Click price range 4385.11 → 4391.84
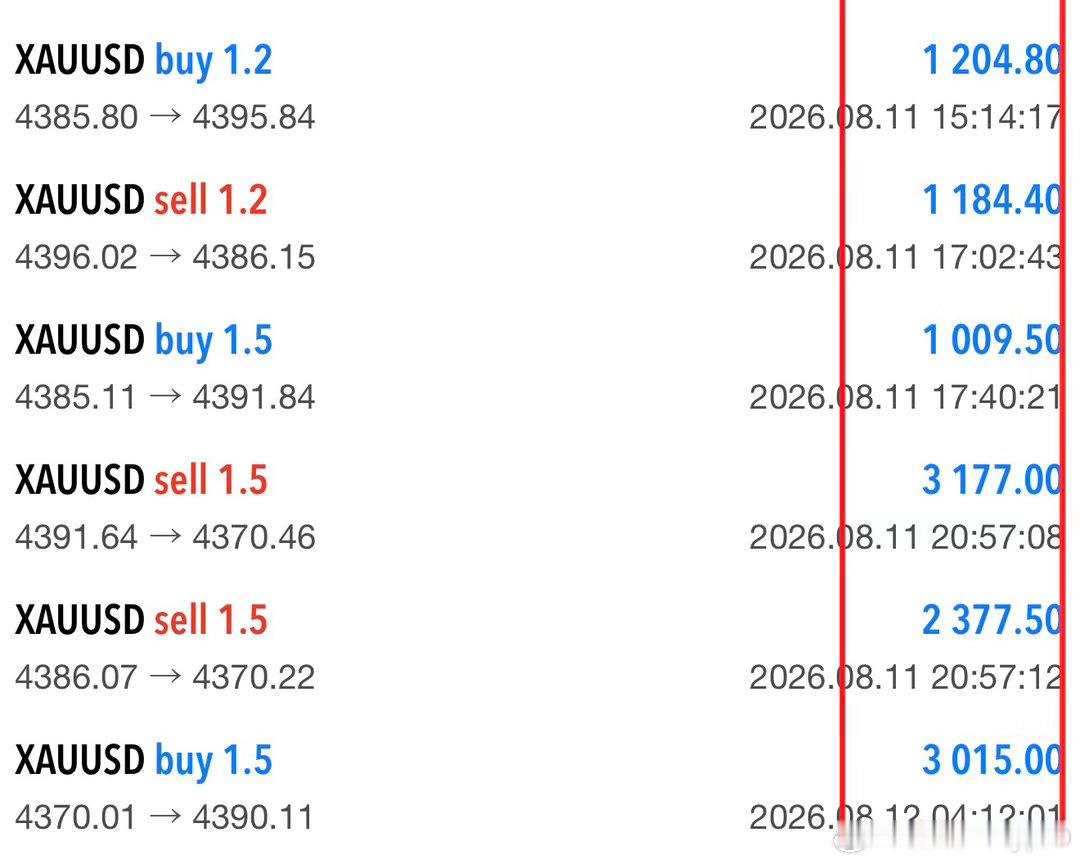Image resolution: width=1080 pixels, height=864 pixels. point(165,397)
